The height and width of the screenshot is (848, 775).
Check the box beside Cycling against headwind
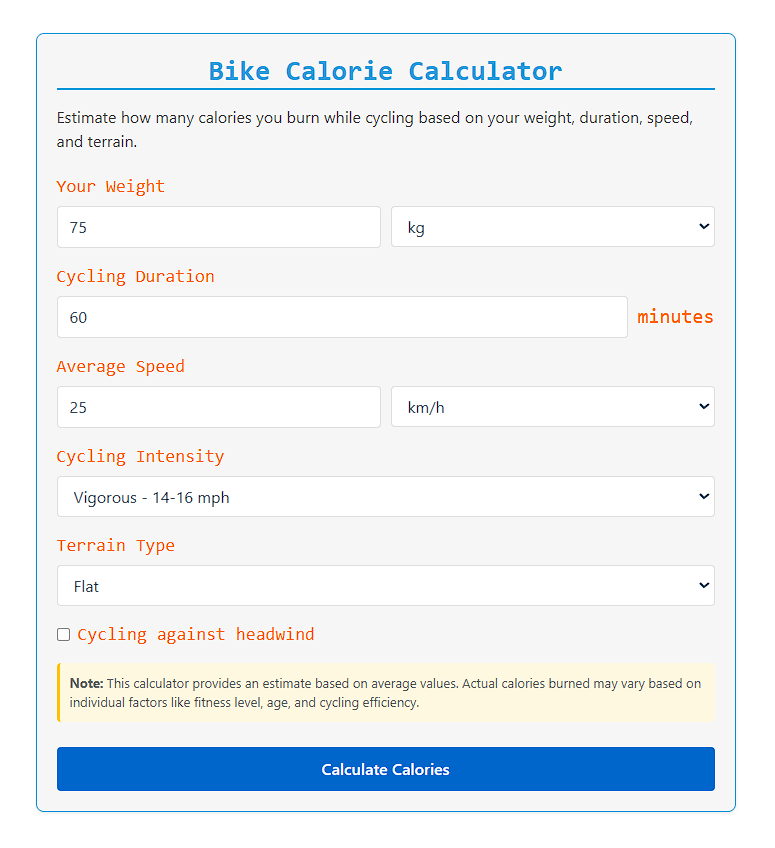click(63, 634)
